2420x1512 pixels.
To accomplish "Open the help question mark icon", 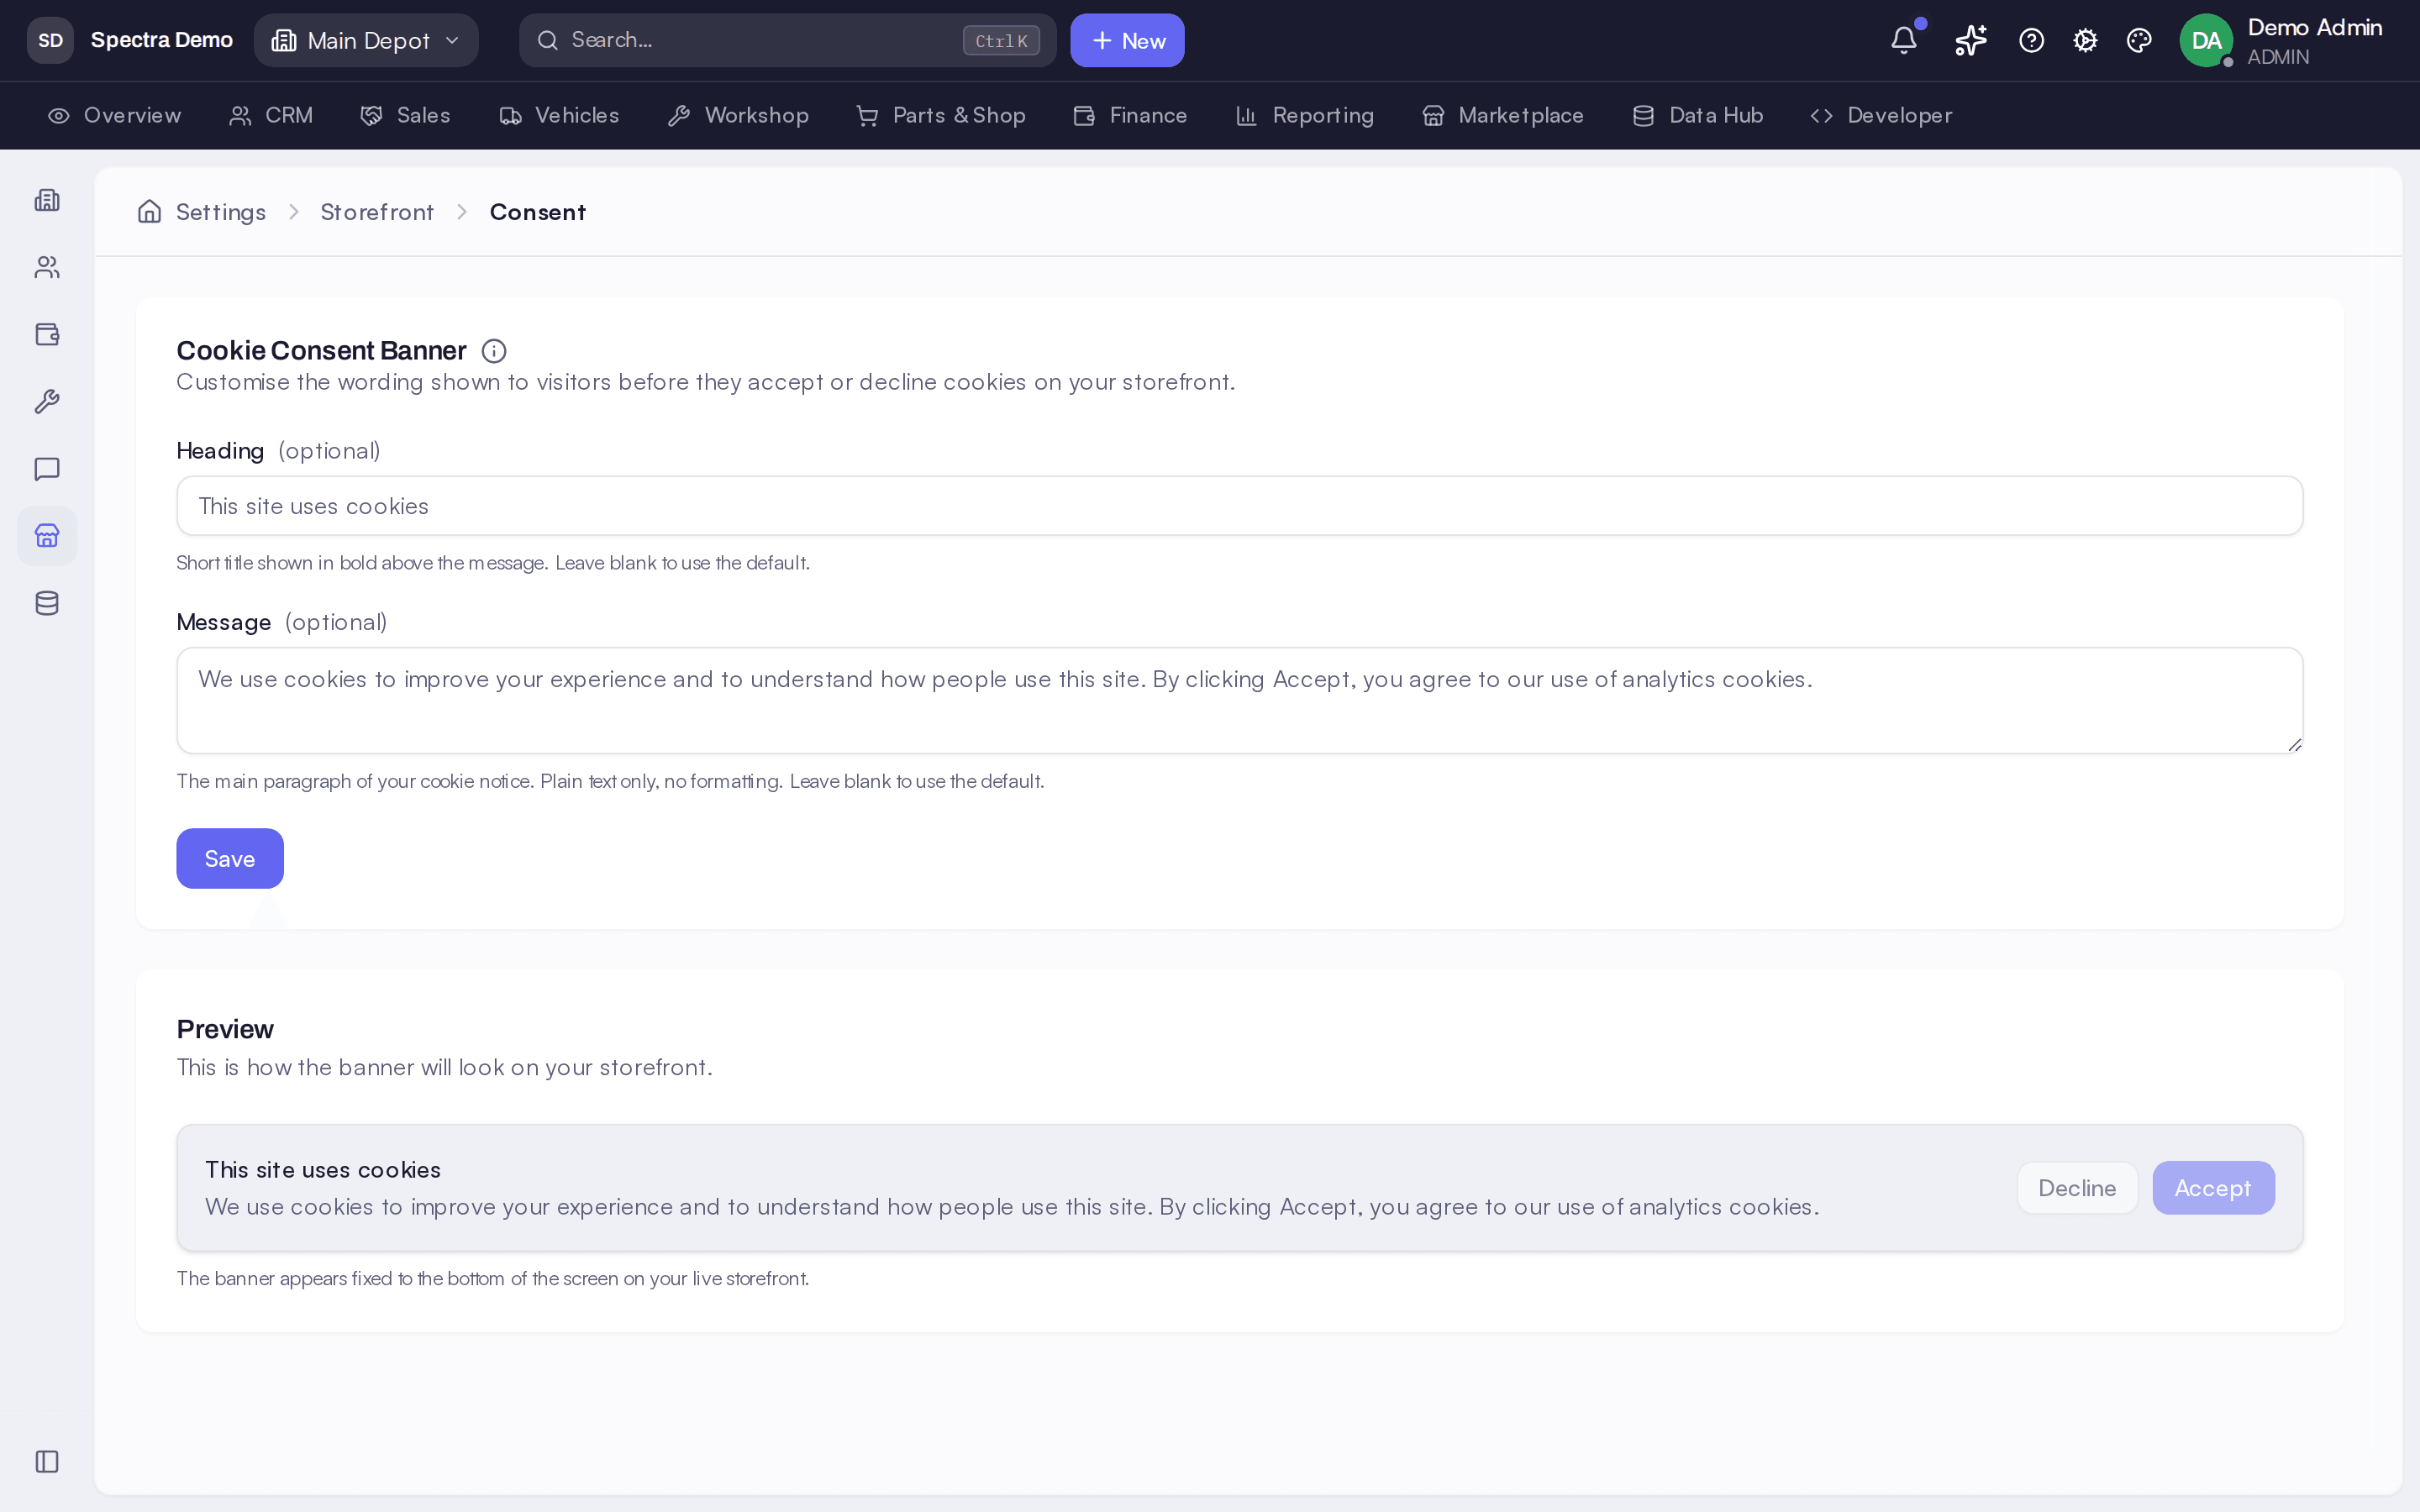I will (2031, 40).
